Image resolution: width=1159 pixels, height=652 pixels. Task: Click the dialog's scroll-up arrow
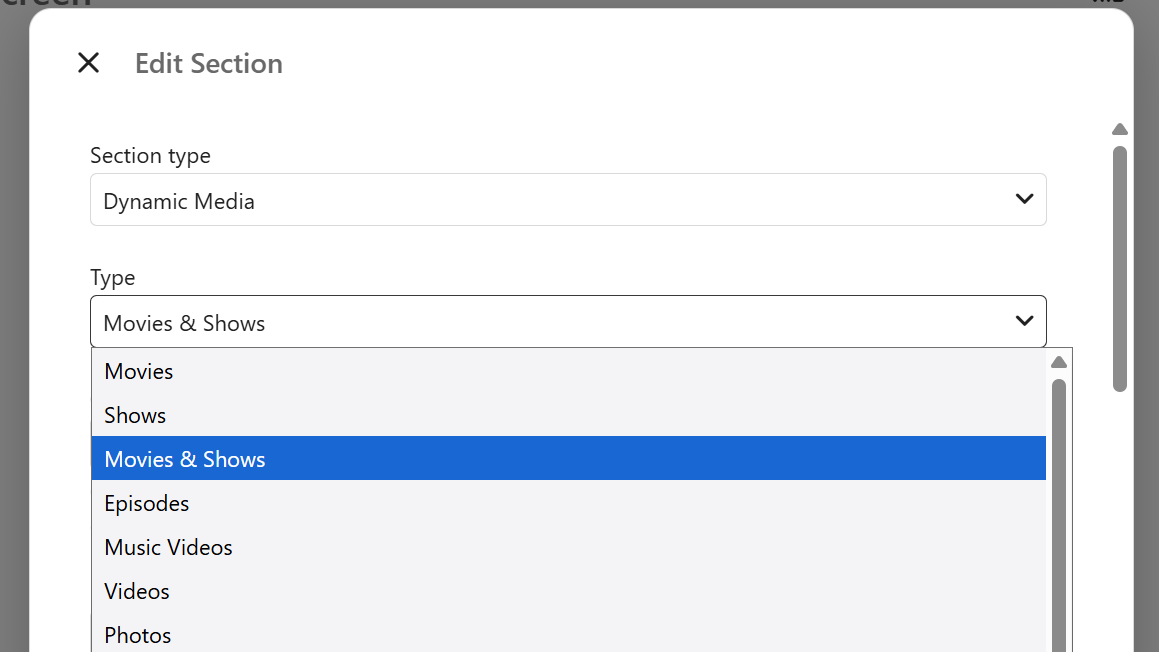[x=1120, y=129]
